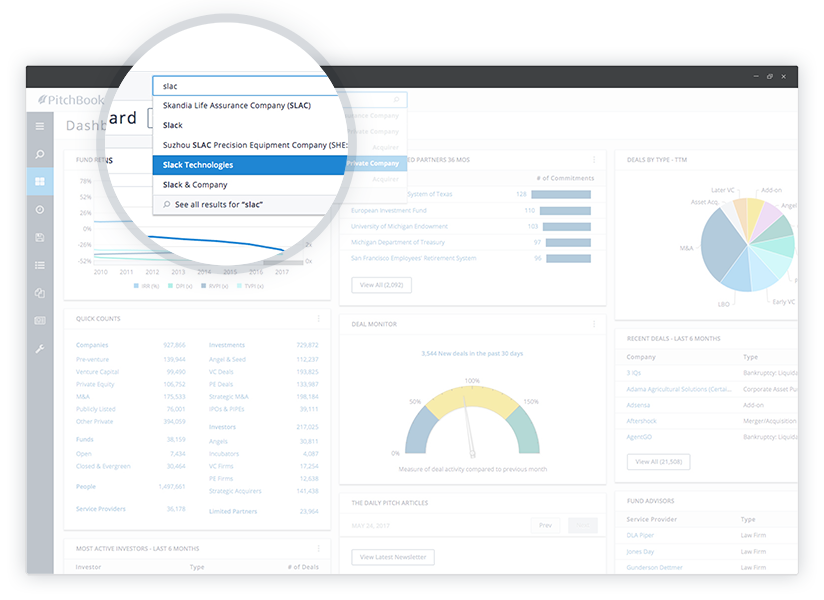Click View Latest Newsletter button
Image resolution: width=824 pixels, height=600 pixels.
pos(393,557)
